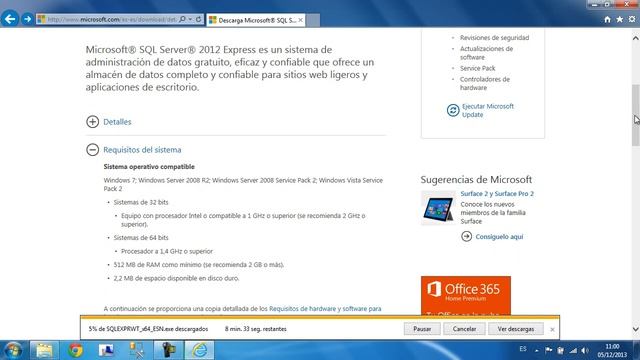
Task: Collapse Requisitos del sistema minus icon
Action: [x=93, y=150]
